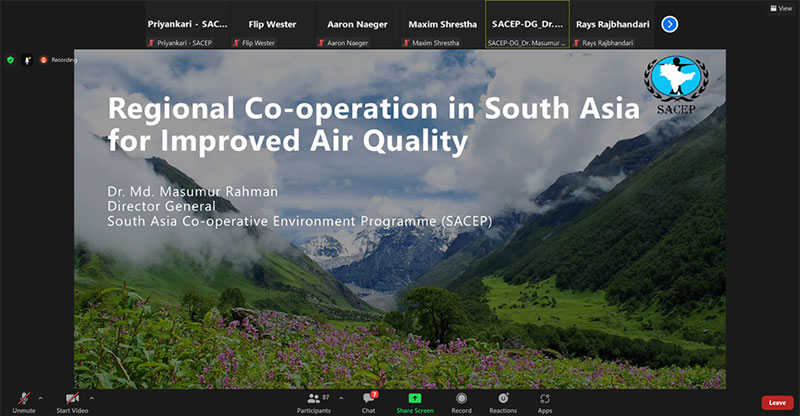Screen dimensions: 800x416
Task: Unmute the microphone
Action: (x=23, y=403)
